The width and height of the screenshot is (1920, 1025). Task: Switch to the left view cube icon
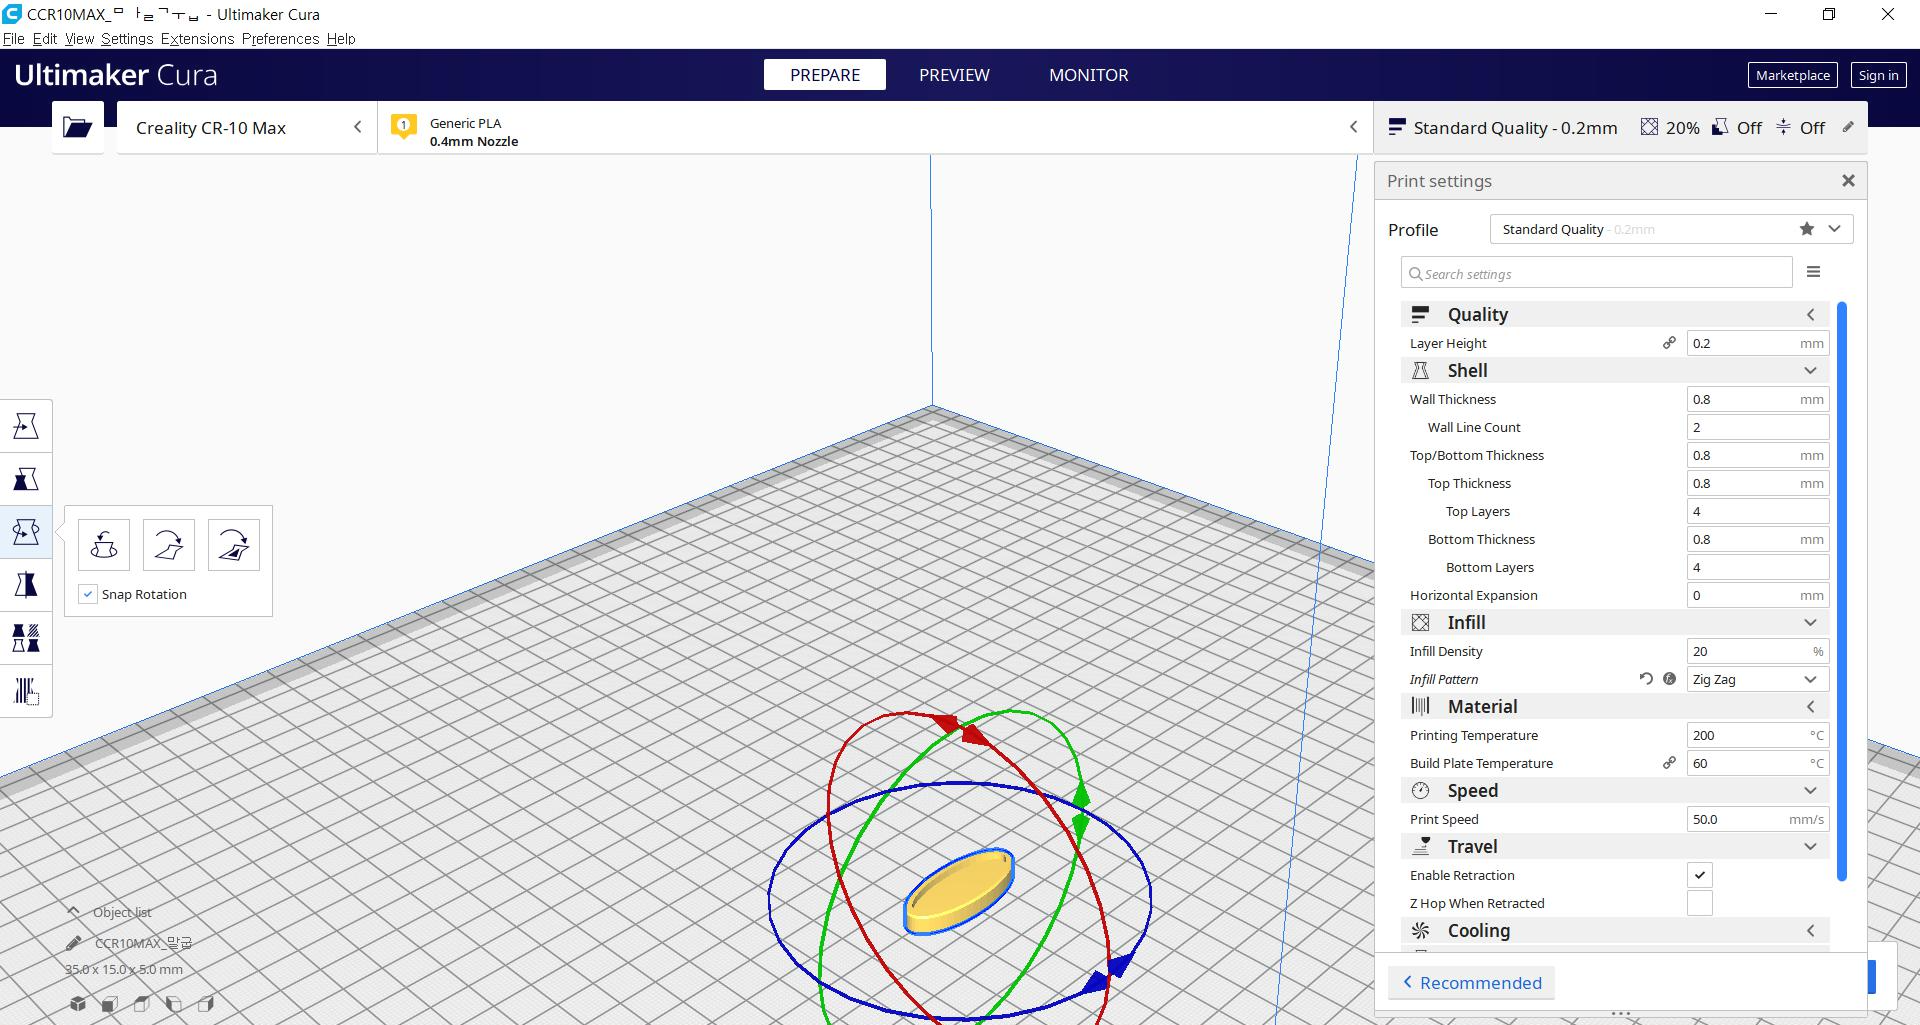(x=174, y=1004)
